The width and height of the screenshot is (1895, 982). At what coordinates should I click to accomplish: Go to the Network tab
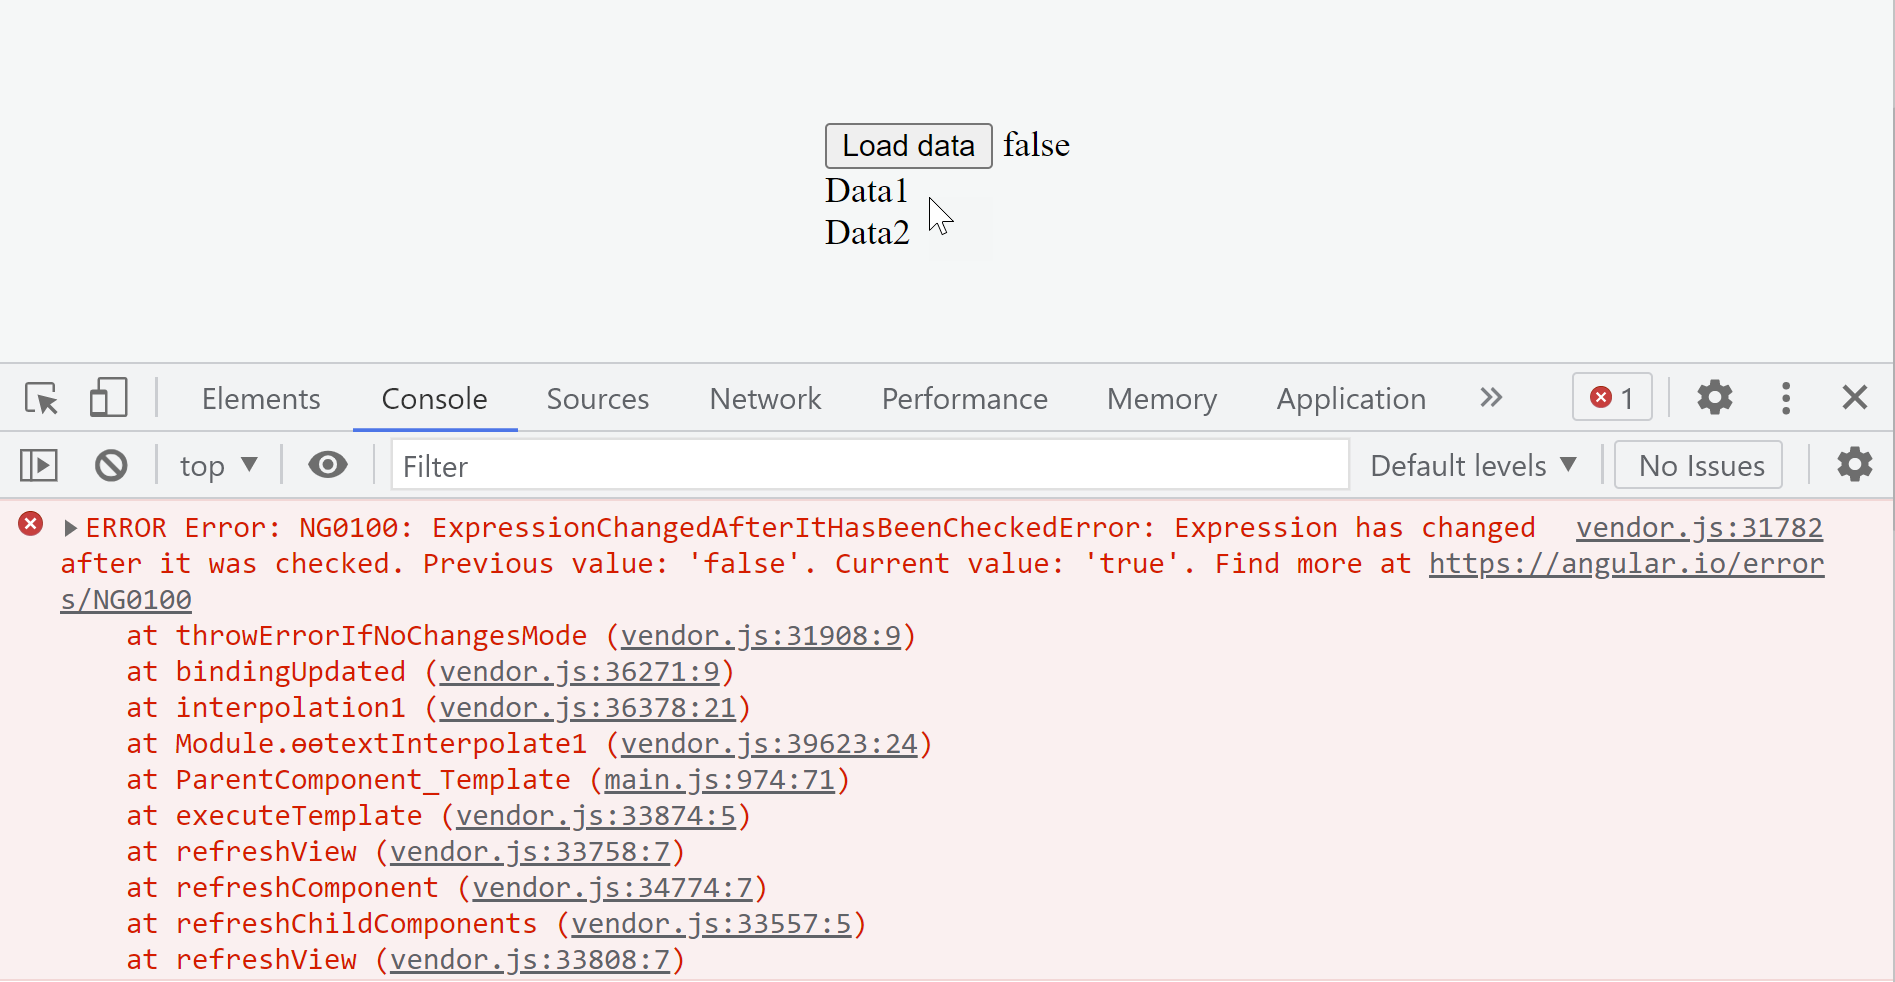[x=765, y=399]
